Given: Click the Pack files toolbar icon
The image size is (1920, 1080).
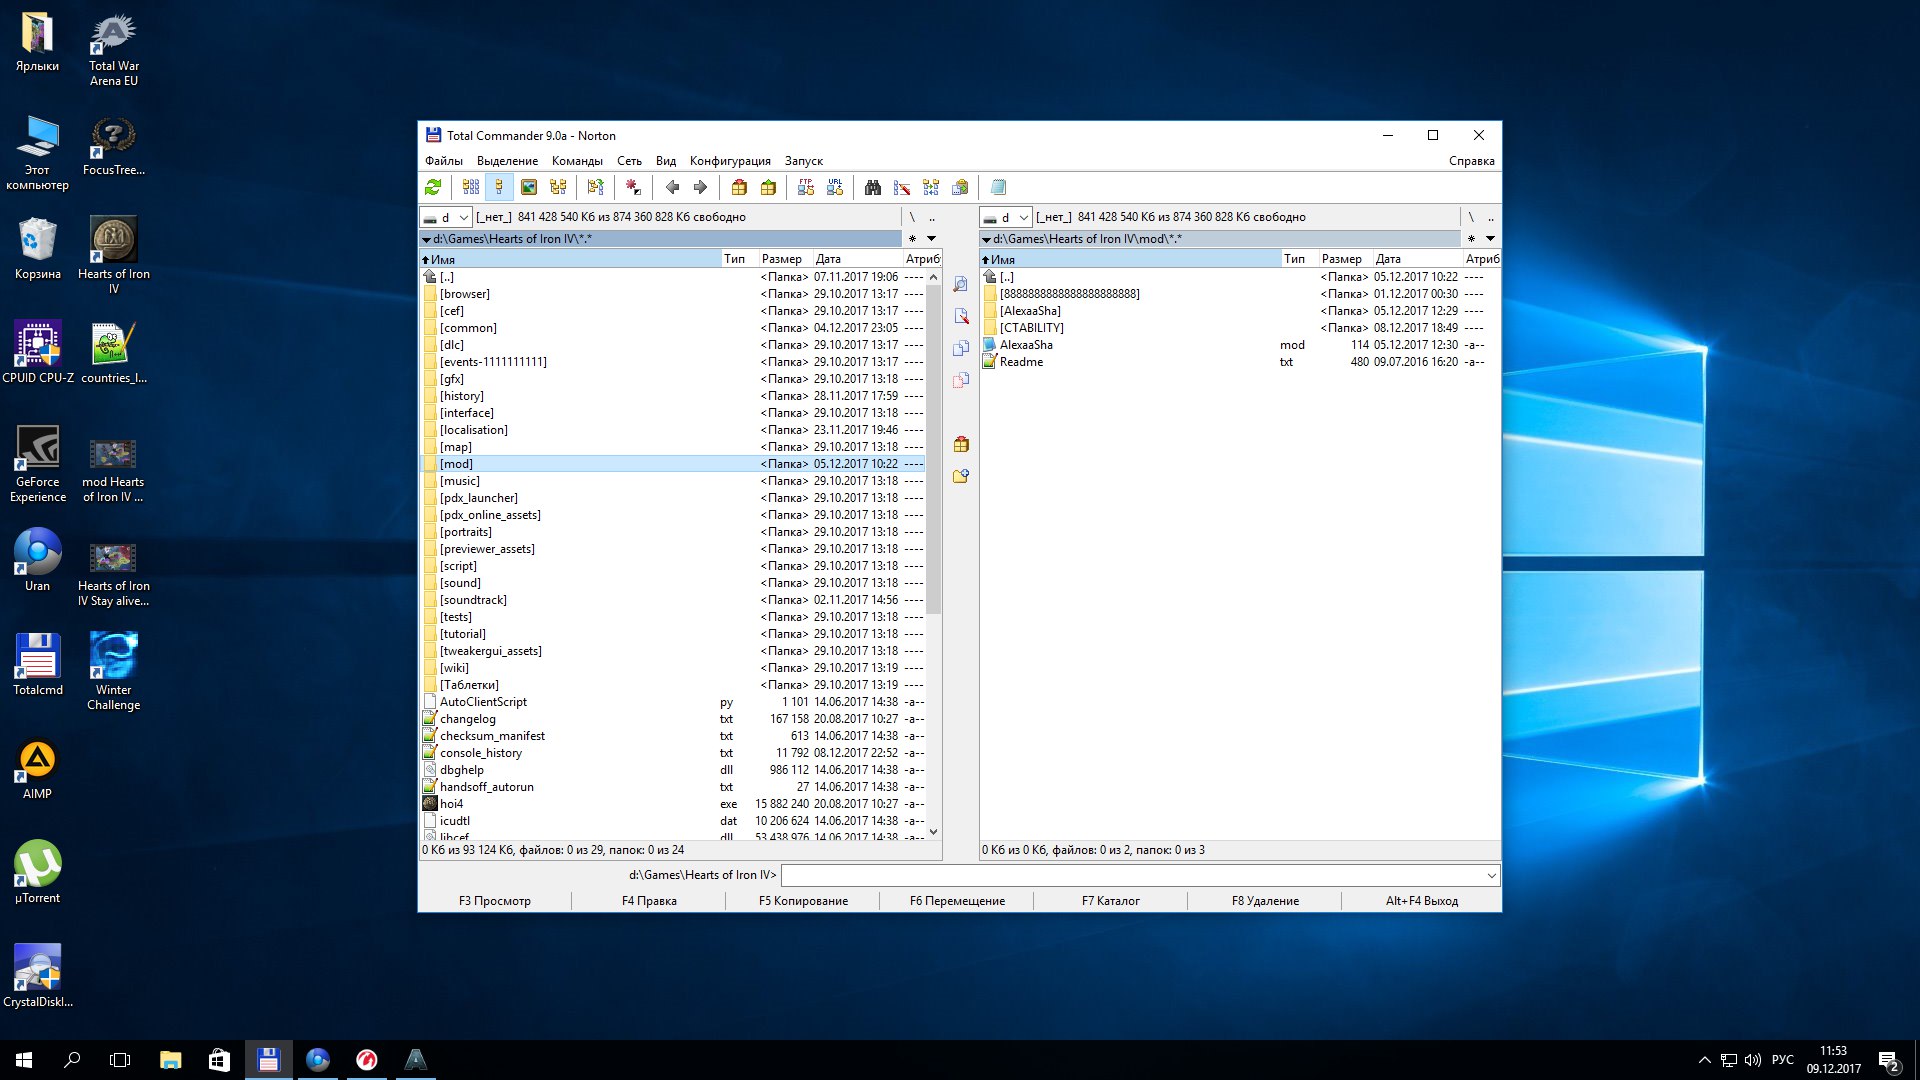Looking at the screenshot, I should (739, 187).
